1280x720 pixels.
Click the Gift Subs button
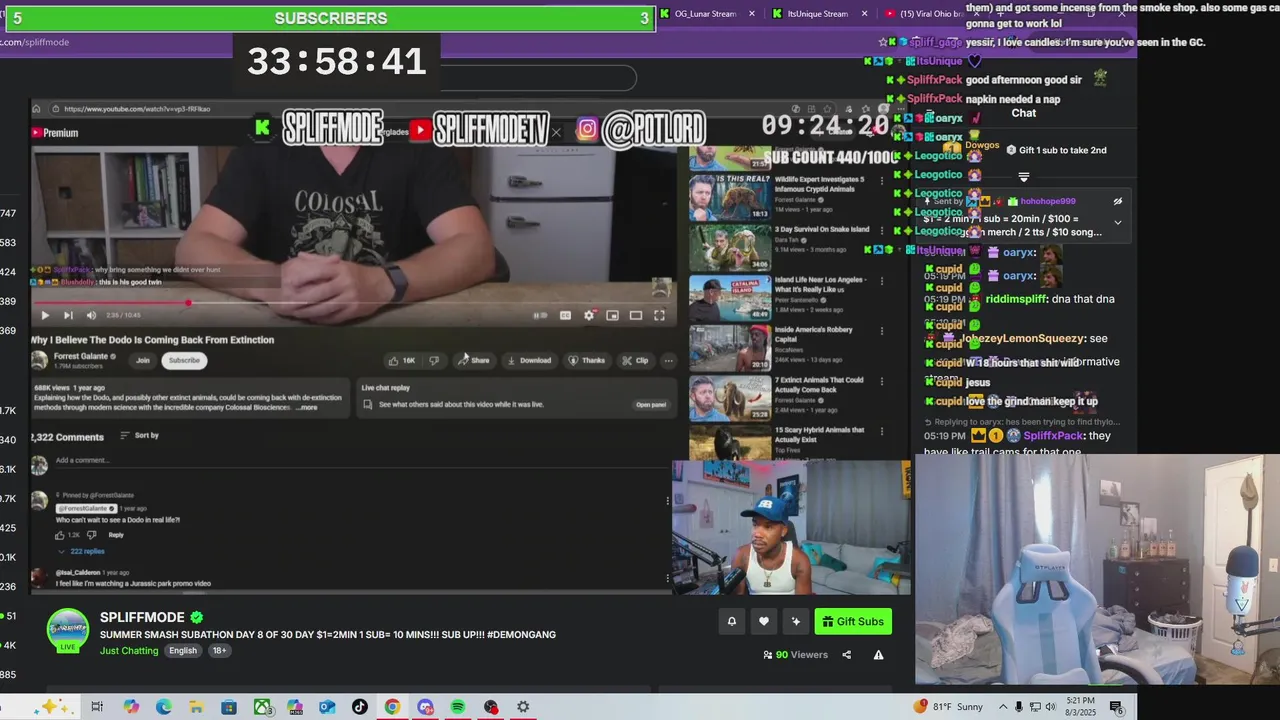pos(853,622)
